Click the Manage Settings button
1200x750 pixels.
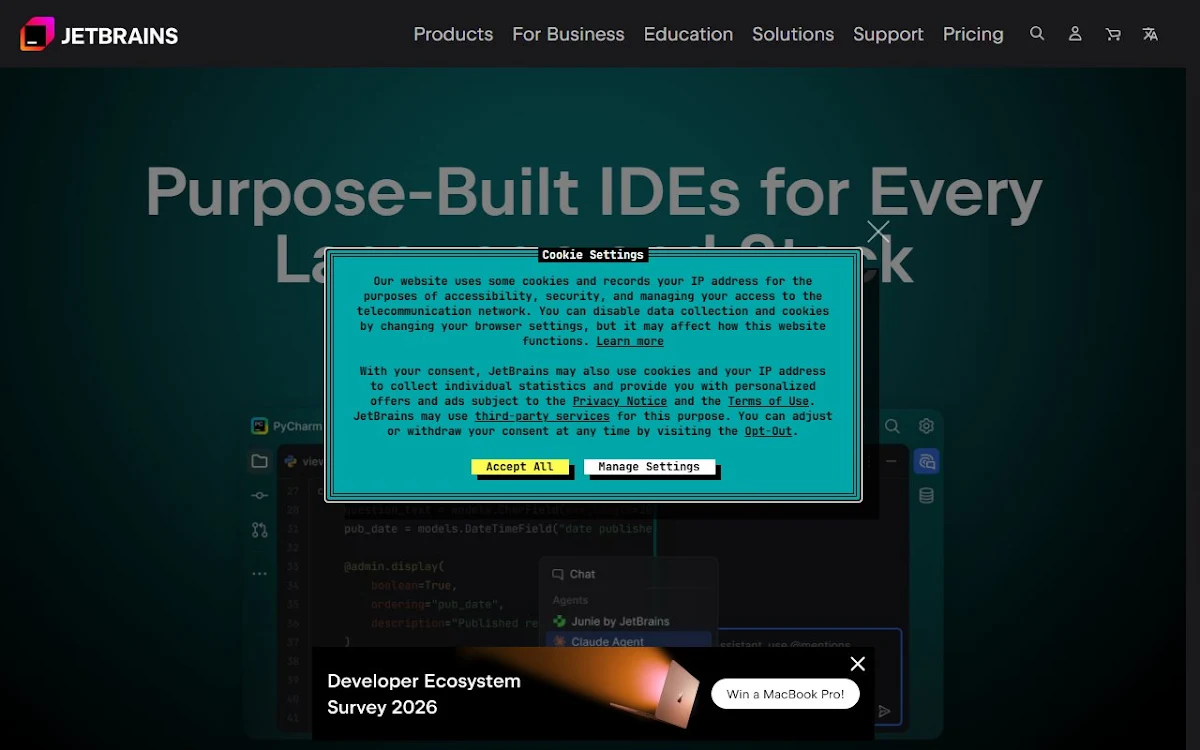[x=649, y=467]
